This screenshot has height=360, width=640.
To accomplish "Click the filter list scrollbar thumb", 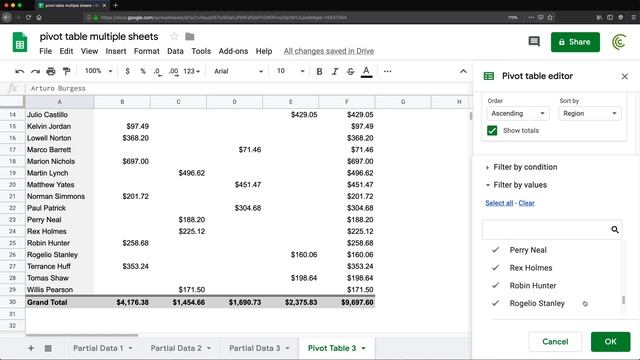I will tap(623, 300).
